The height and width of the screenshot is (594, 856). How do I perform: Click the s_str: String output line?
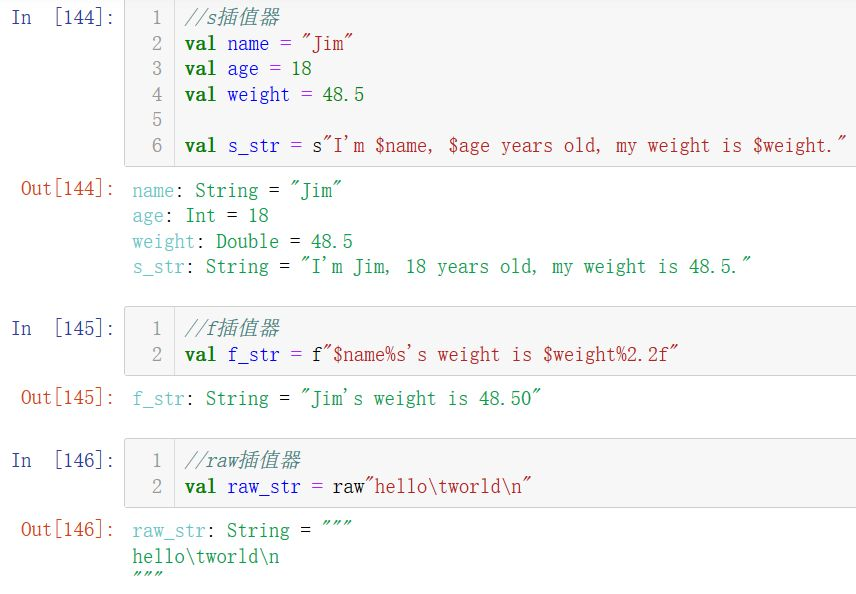(x=441, y=267)
